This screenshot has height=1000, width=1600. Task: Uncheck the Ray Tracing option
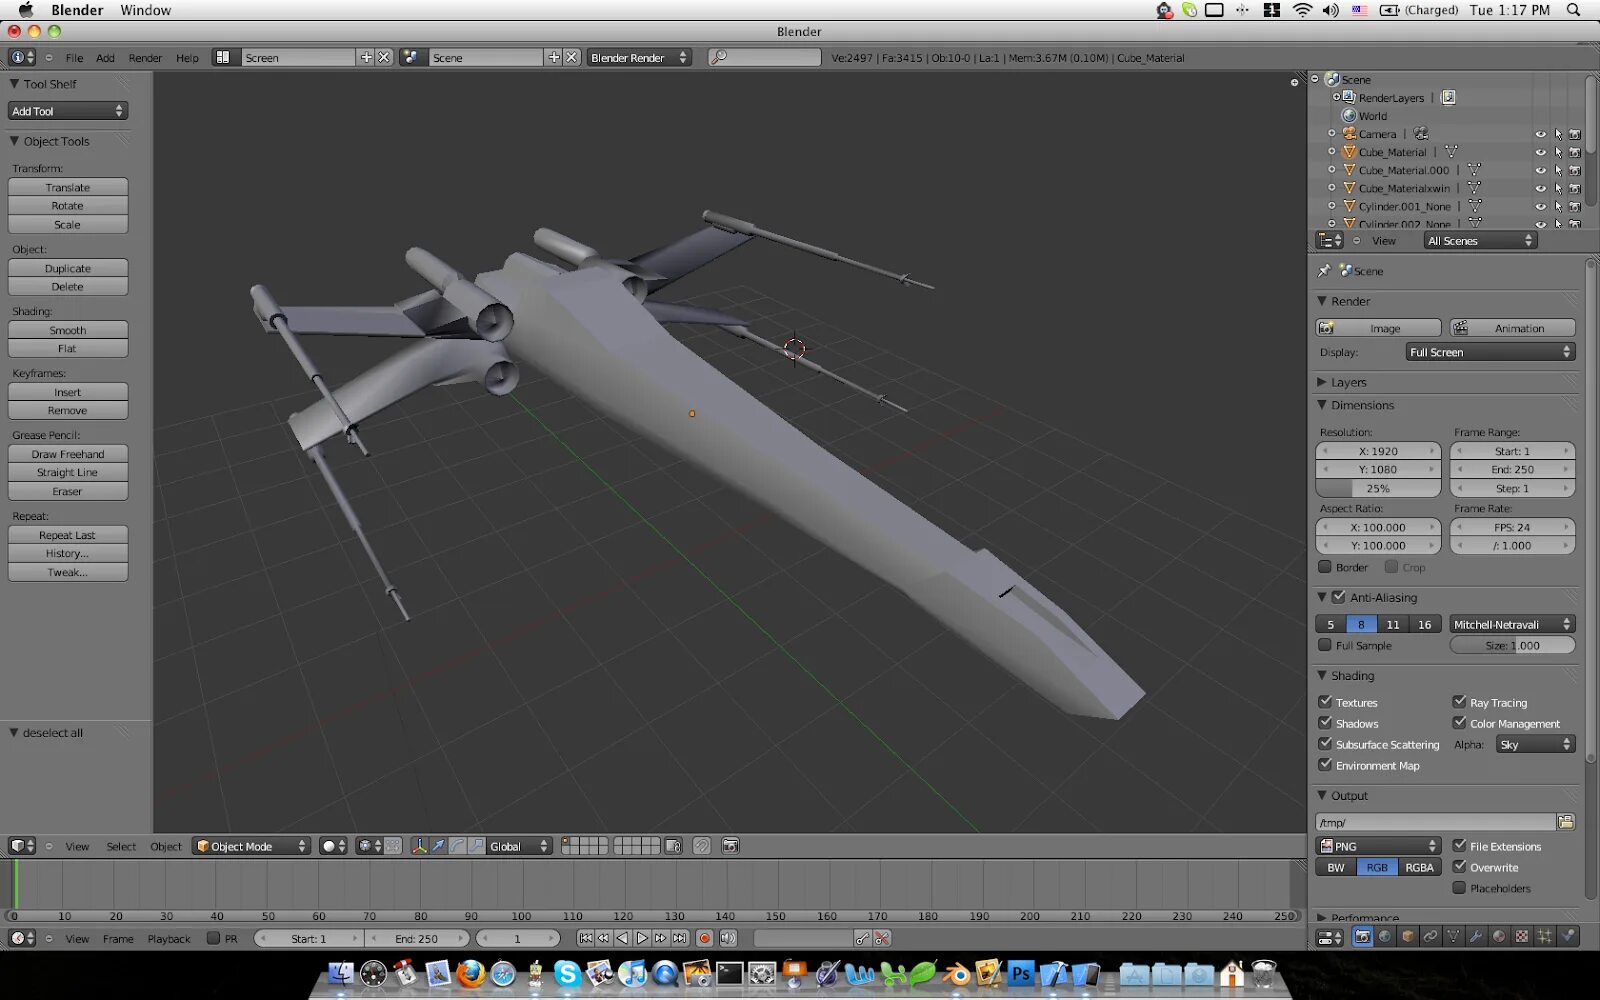(x=1459, y=702)
